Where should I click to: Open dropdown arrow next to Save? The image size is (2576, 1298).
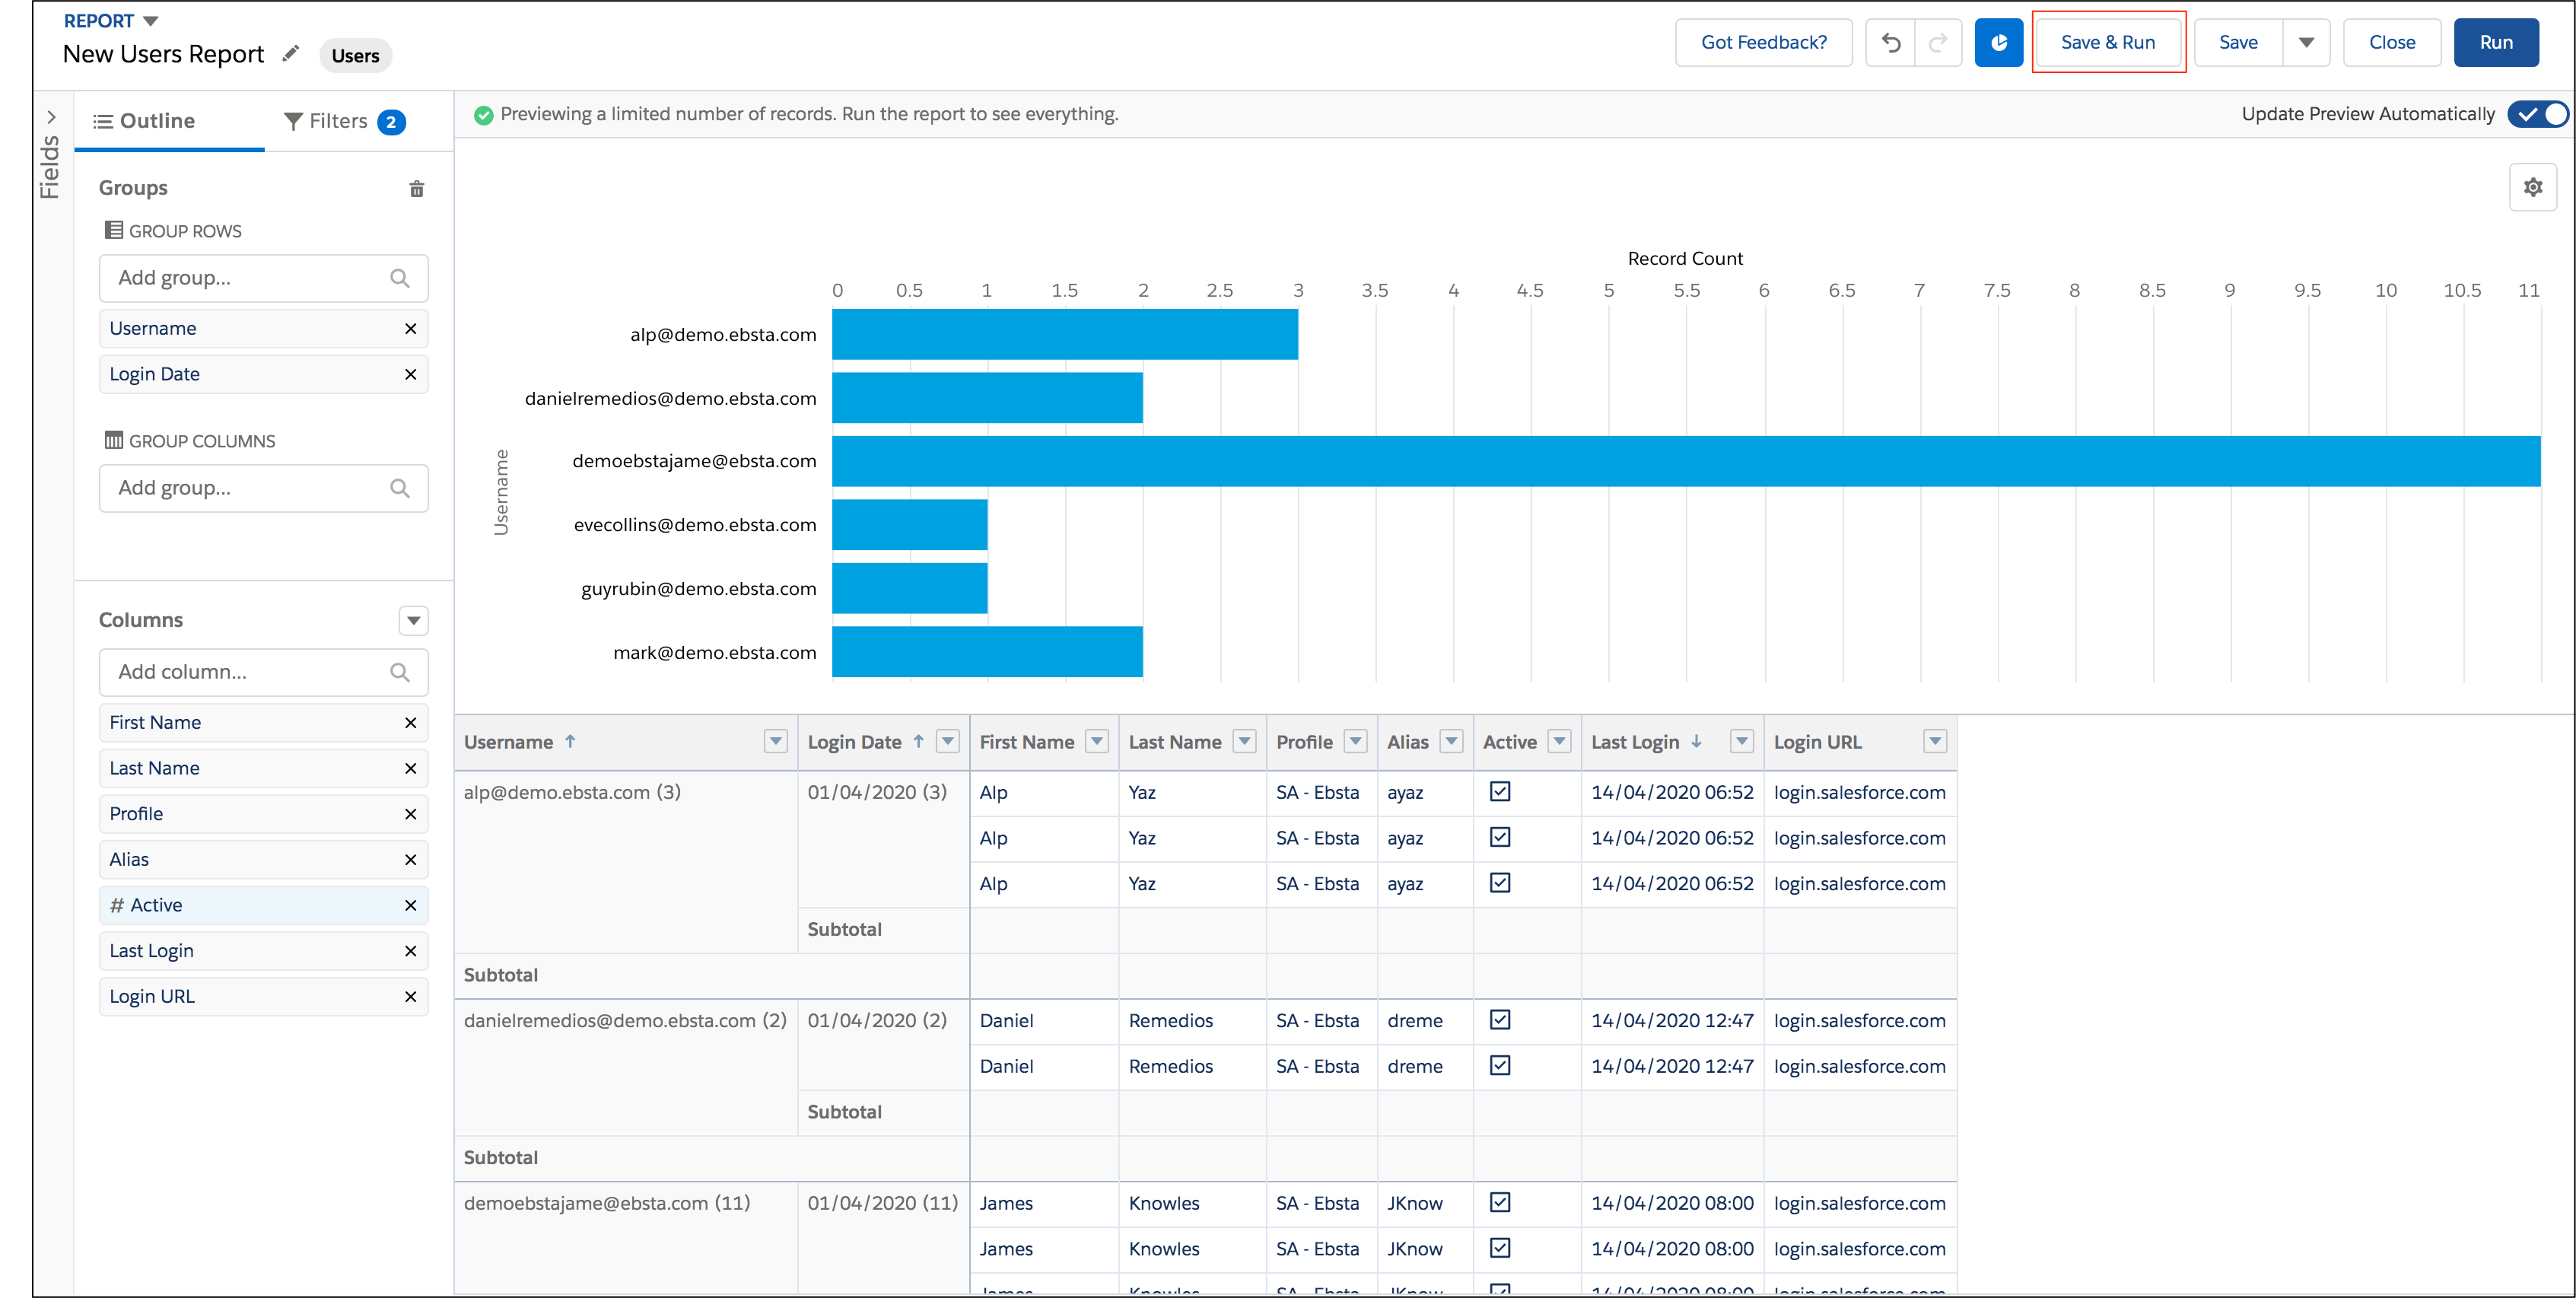tap(2306, 42)
